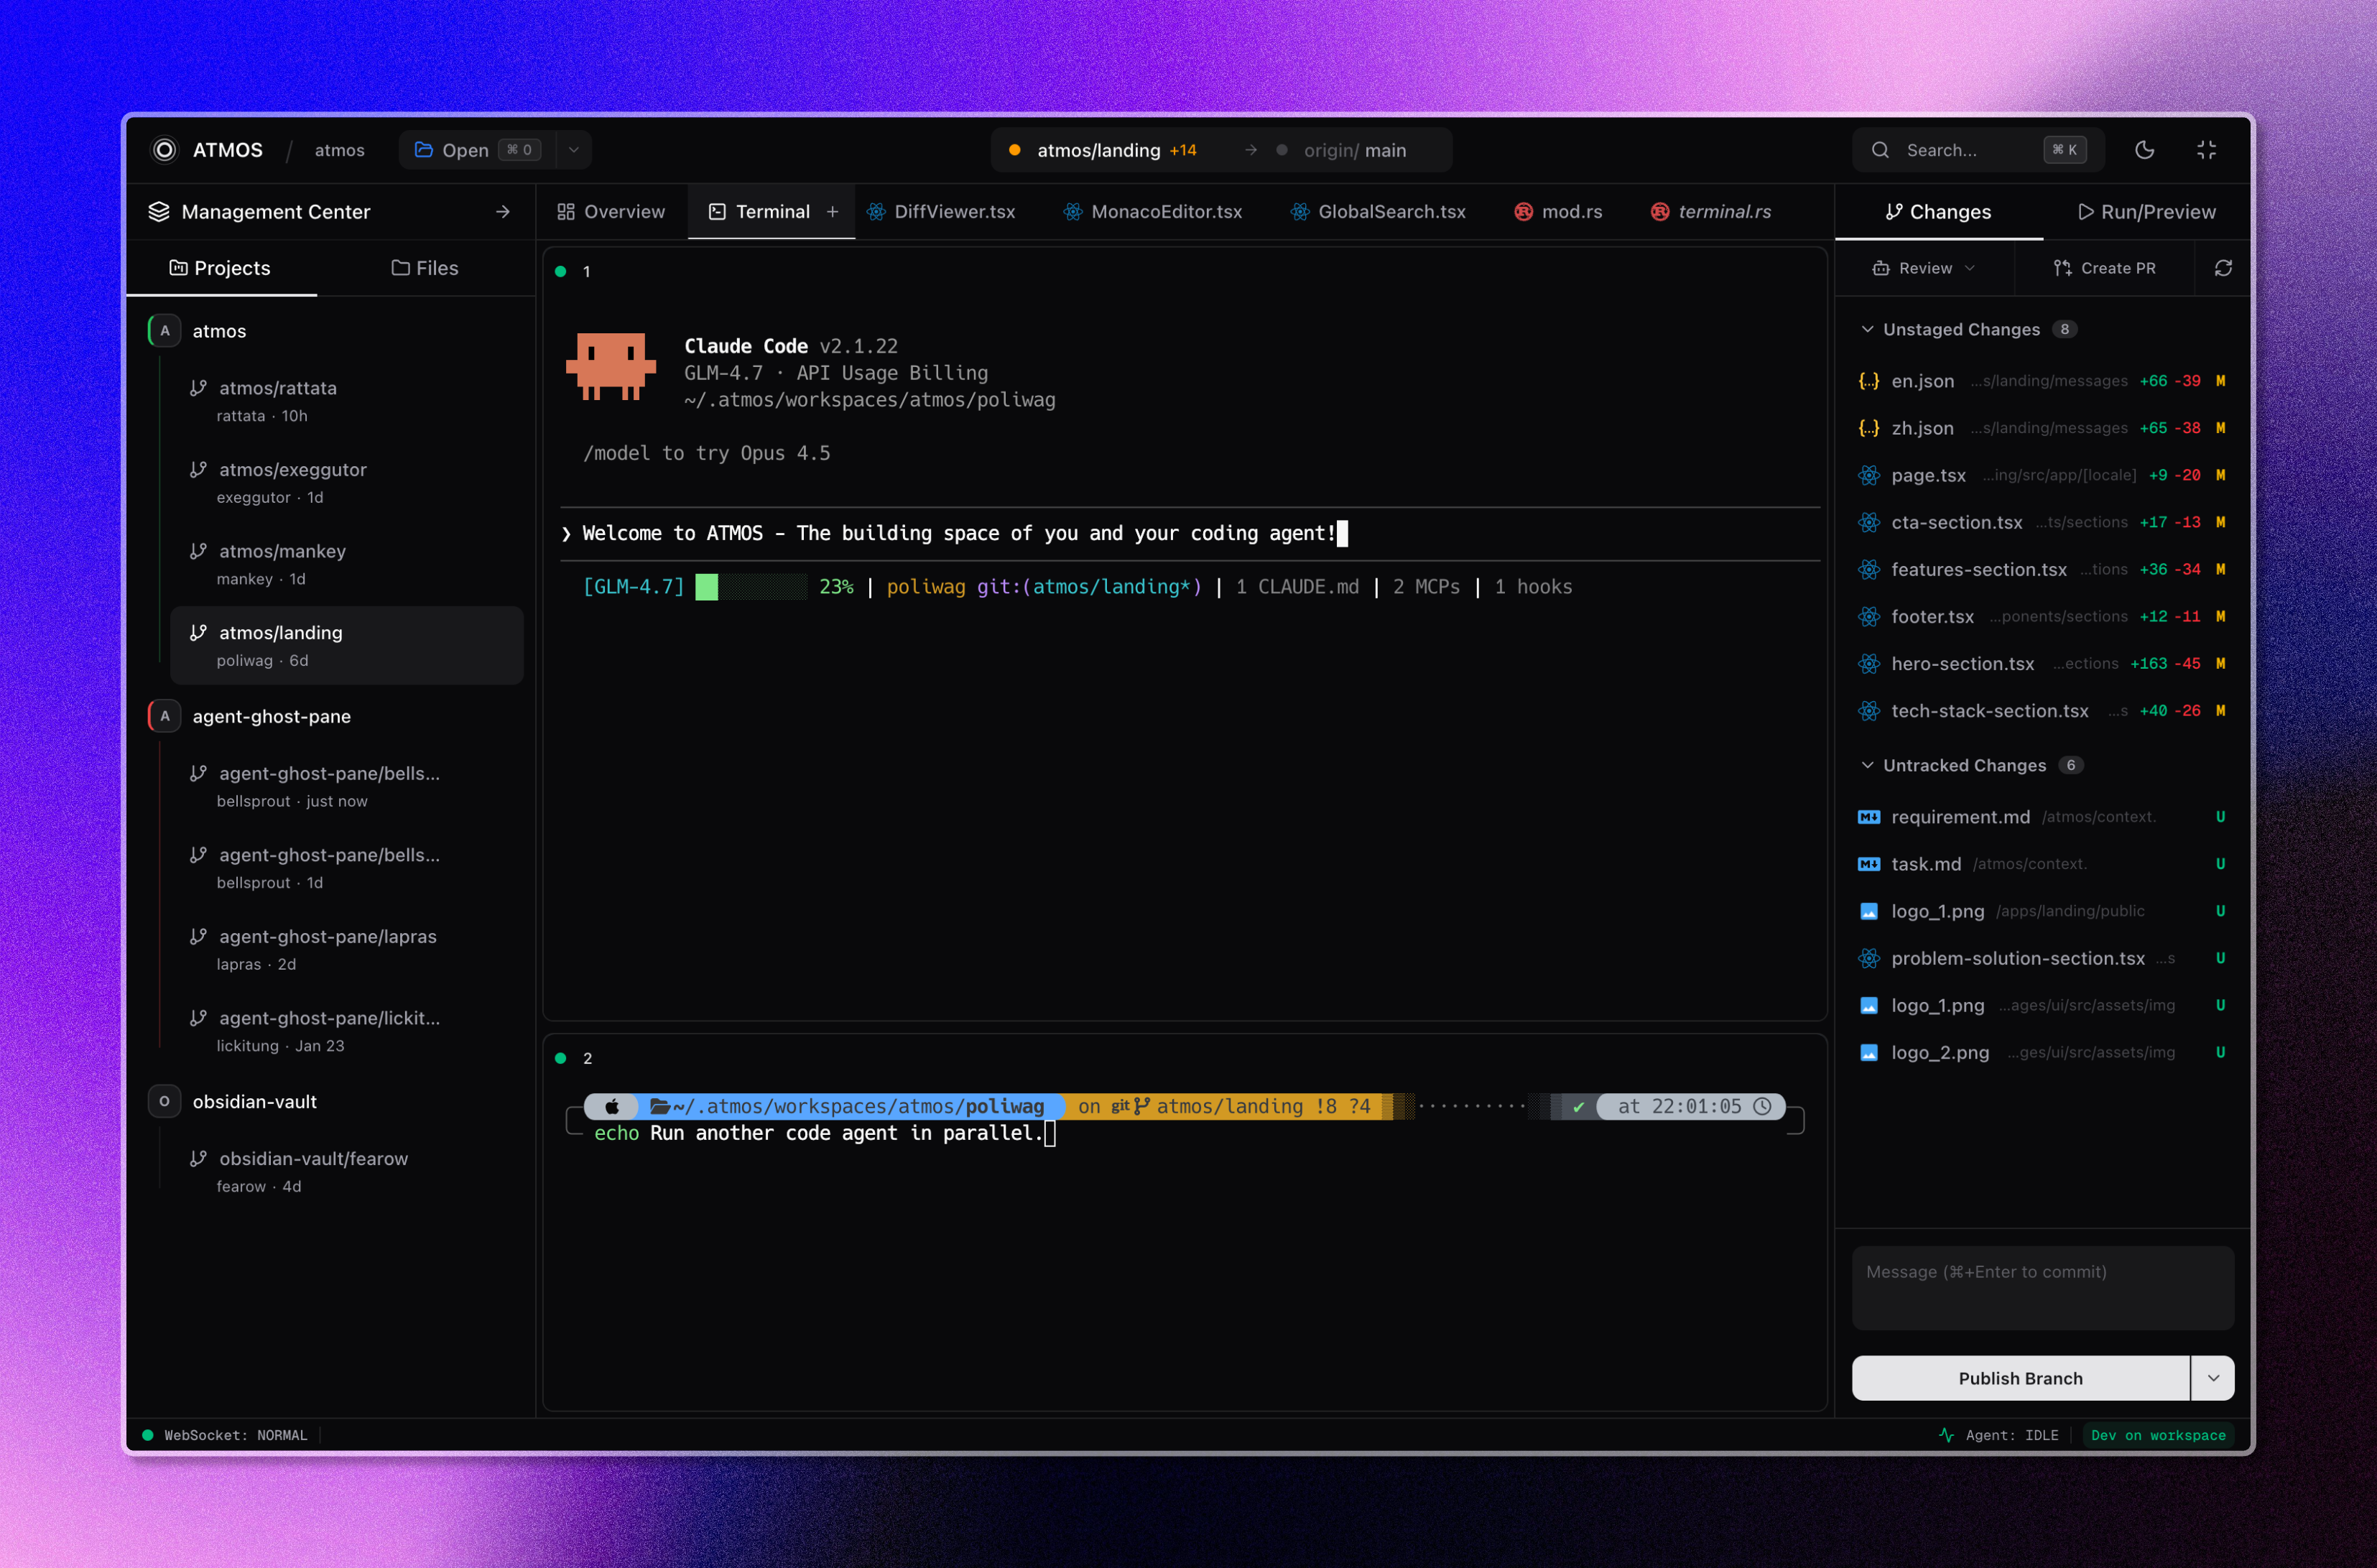Focus the Claude Code prompt input
Screen dimensions: 2377x1568
[x=1190, y=533]
